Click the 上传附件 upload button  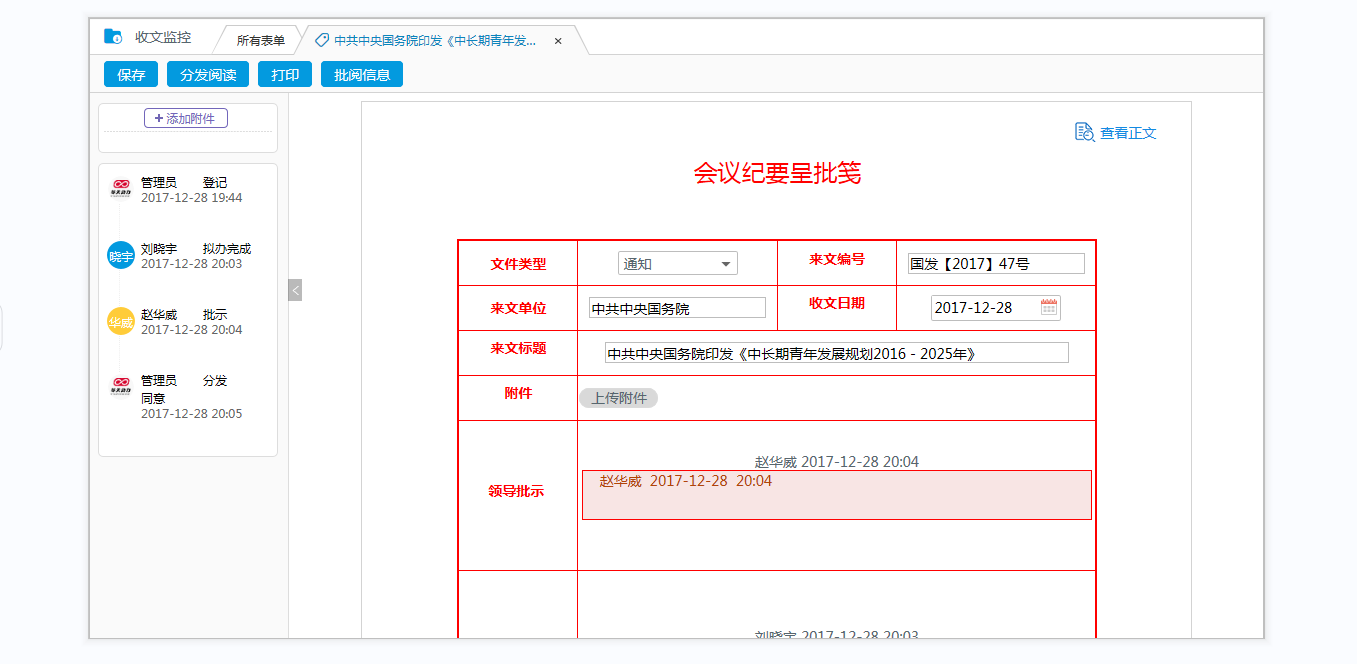[618, 398]
